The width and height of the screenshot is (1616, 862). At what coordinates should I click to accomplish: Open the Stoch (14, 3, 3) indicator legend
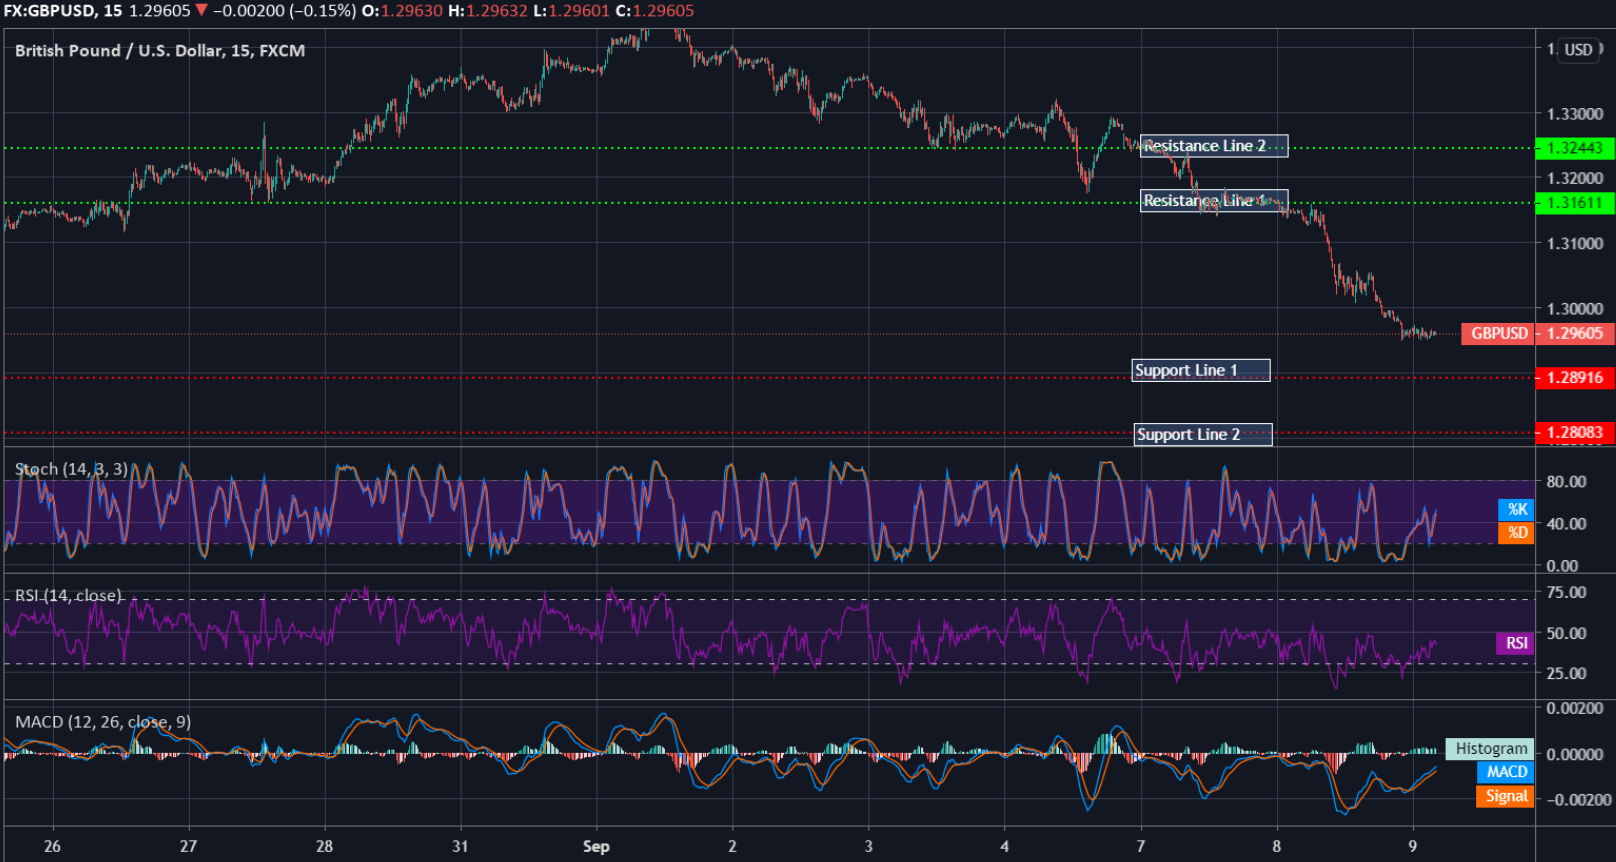point(71,469)
